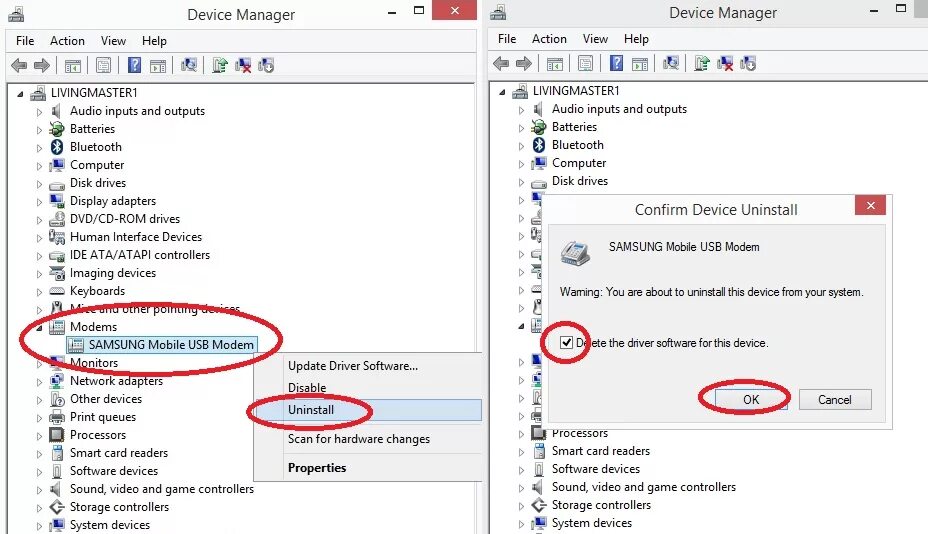
Task: Click Bluetooth icon in right window tree
Action: 539,145
